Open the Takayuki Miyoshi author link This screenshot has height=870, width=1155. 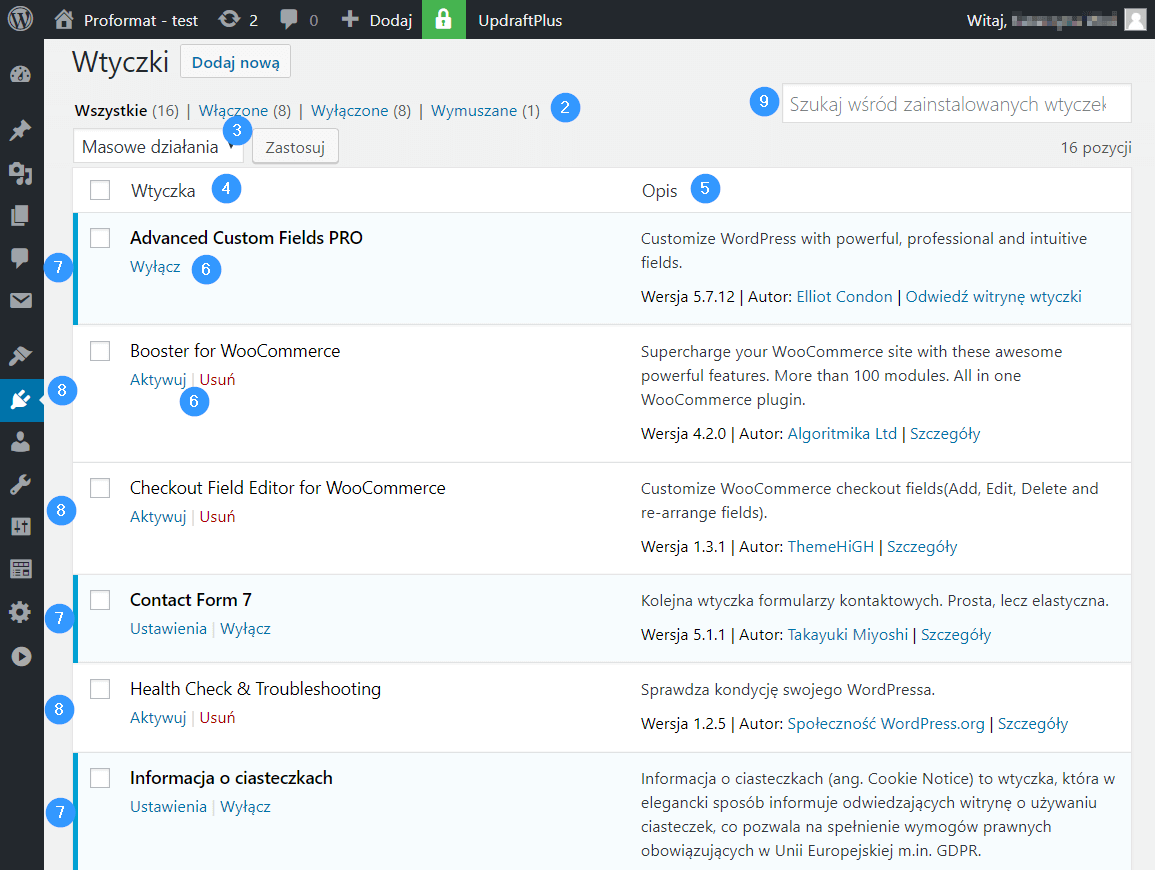848,634
